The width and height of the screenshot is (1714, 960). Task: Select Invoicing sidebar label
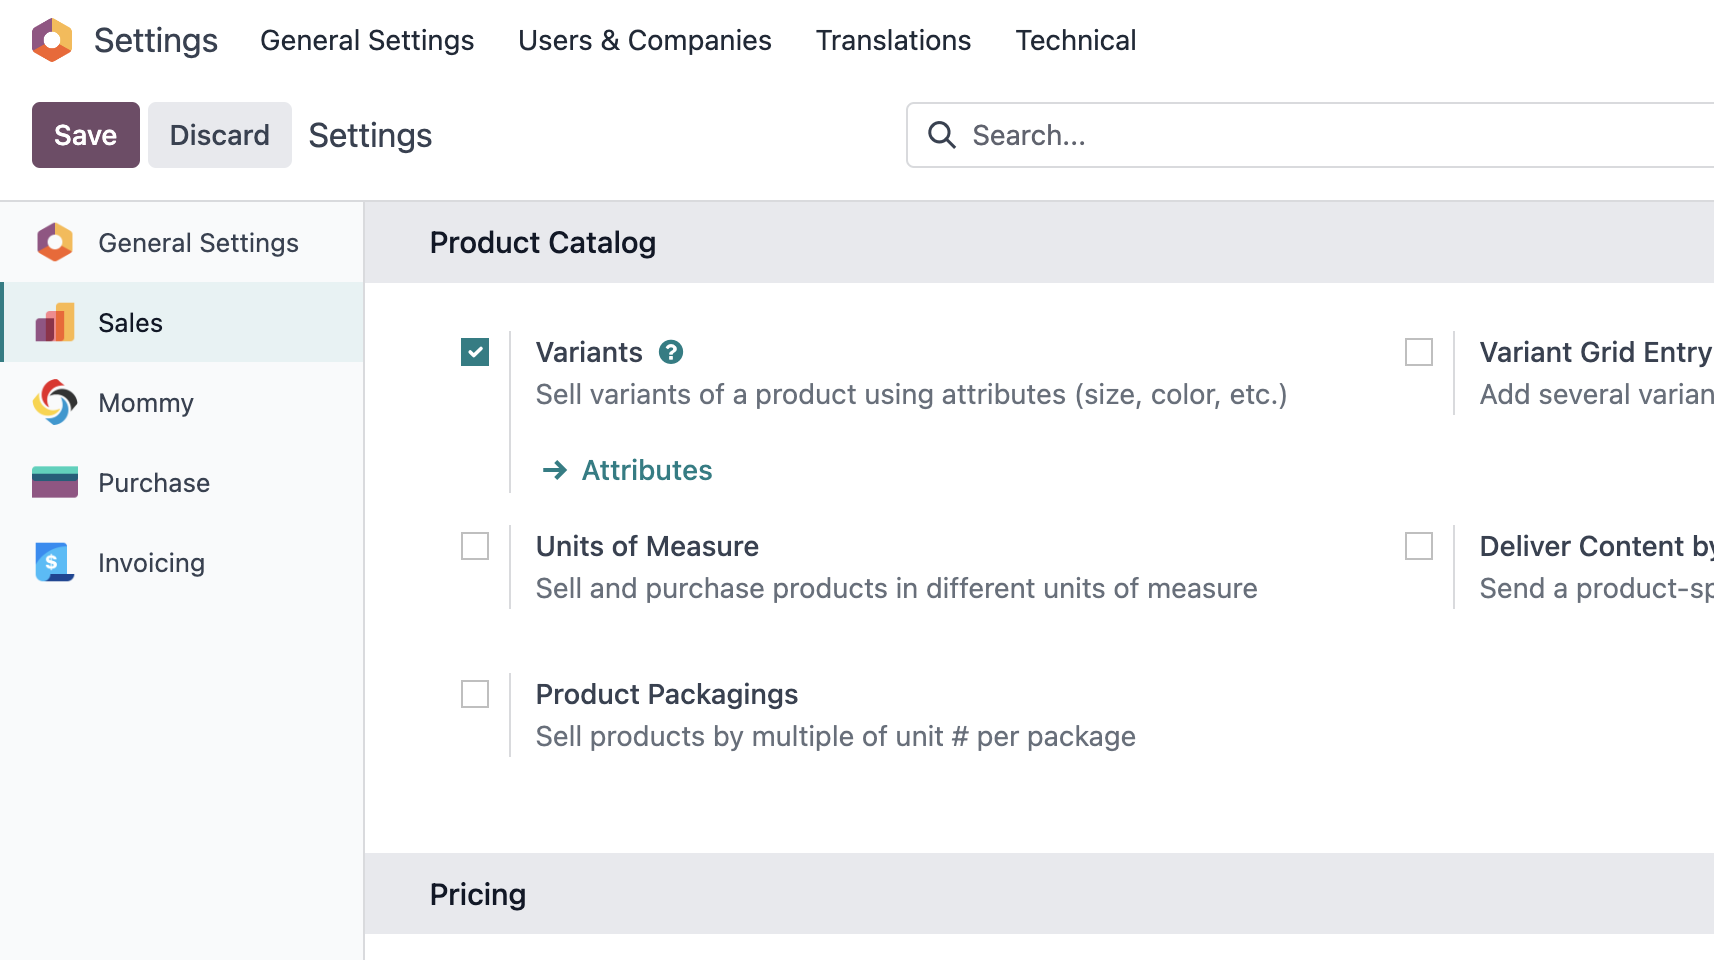pos(151,563)
